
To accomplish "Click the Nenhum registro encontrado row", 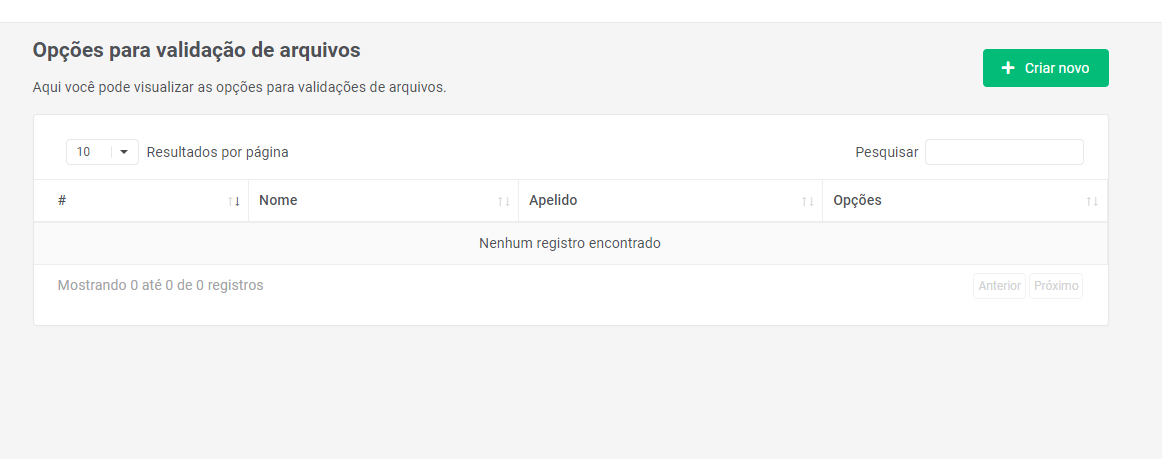I will click(x=570, y=243).
